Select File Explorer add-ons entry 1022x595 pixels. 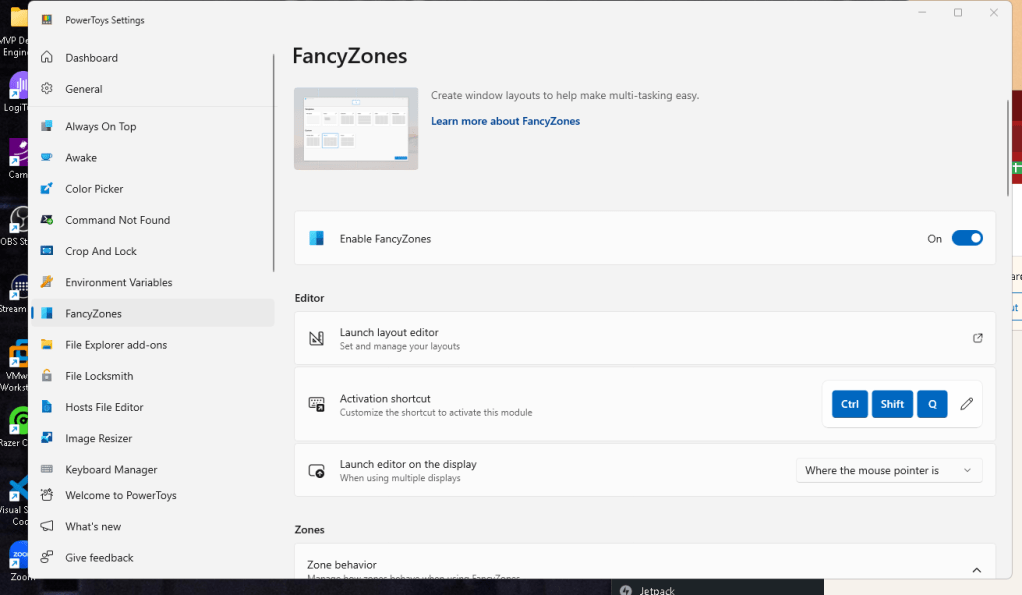pyautogui.click(x=153, y=345)
